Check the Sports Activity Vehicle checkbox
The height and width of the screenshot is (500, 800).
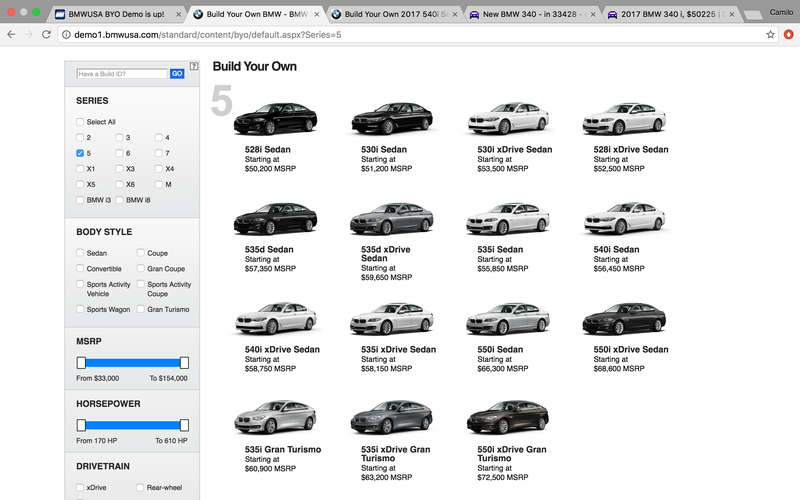click(80, 284)
